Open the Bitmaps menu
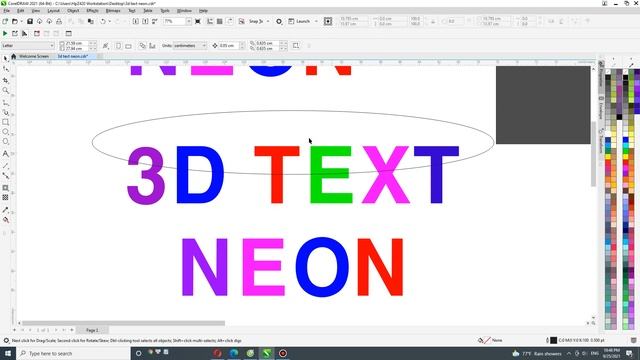Screen dimensions: 640x360 (x=113, y=11)
